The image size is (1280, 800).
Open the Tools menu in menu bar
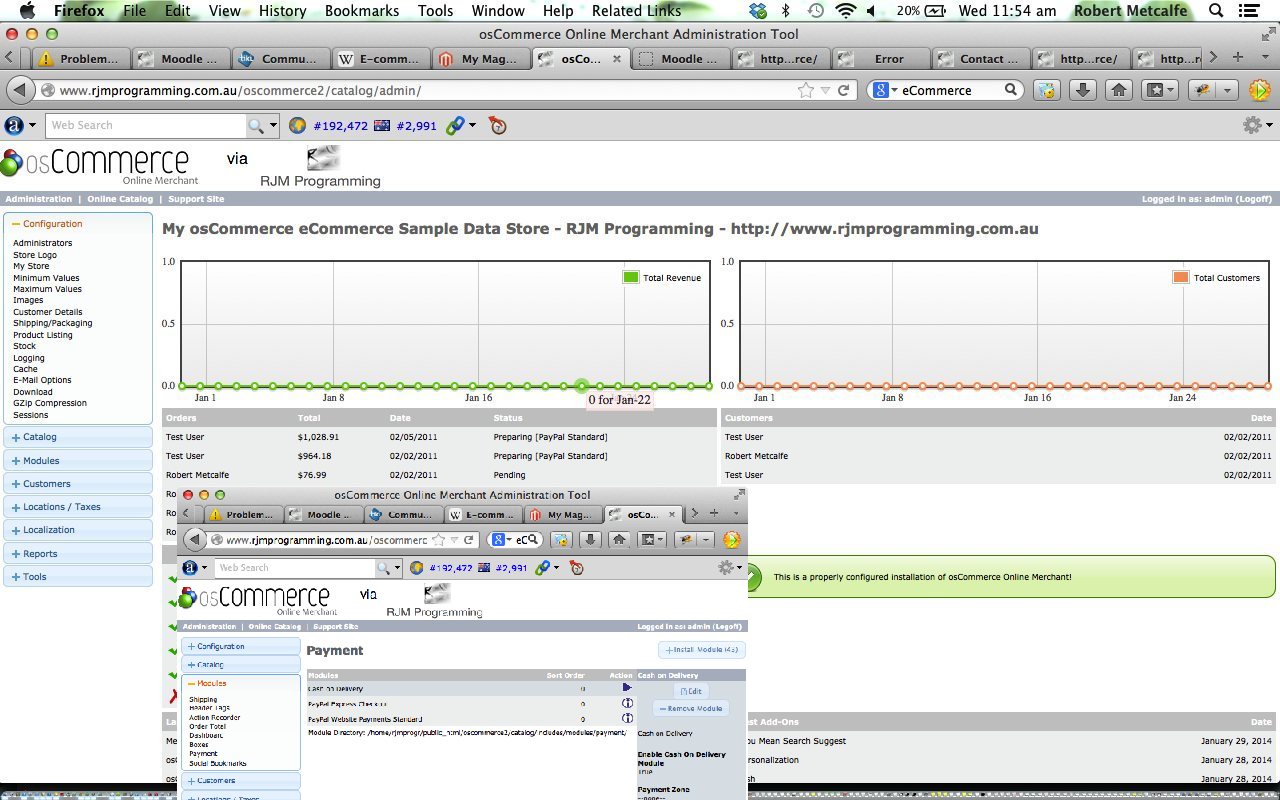click(x=435, y=11)
